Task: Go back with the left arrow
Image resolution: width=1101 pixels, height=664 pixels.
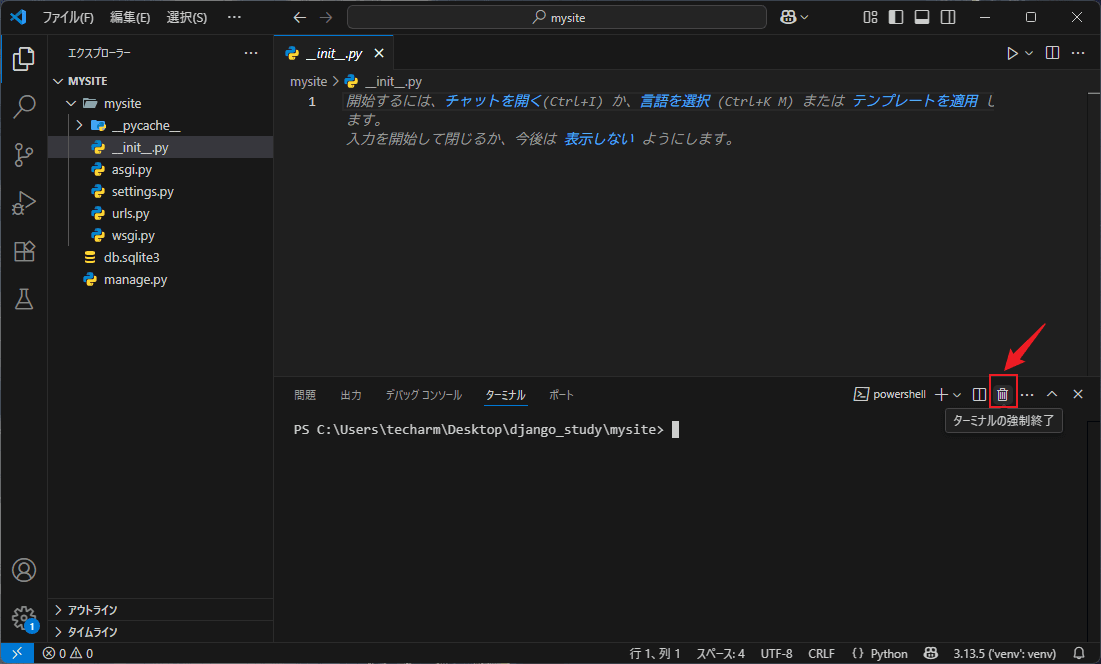Action: tap(300, 18)
